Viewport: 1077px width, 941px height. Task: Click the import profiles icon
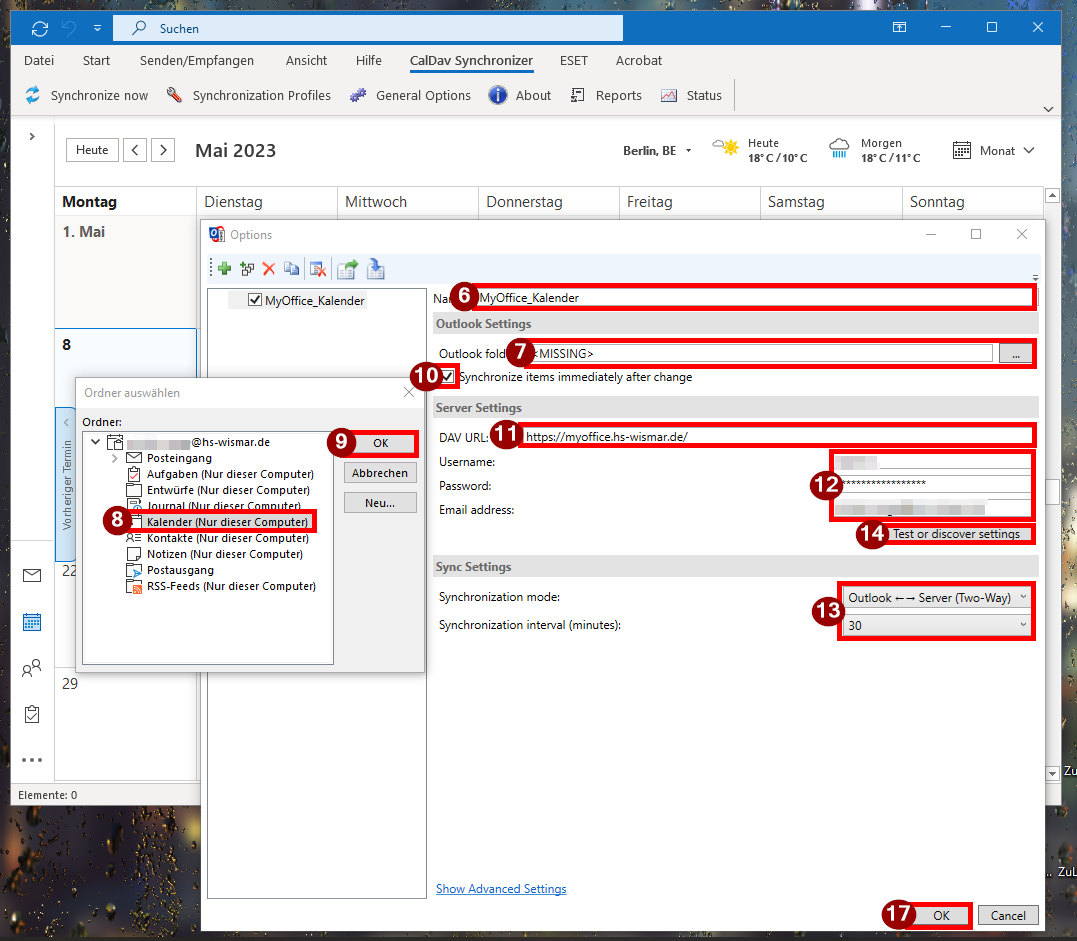[x=375, y=269]
